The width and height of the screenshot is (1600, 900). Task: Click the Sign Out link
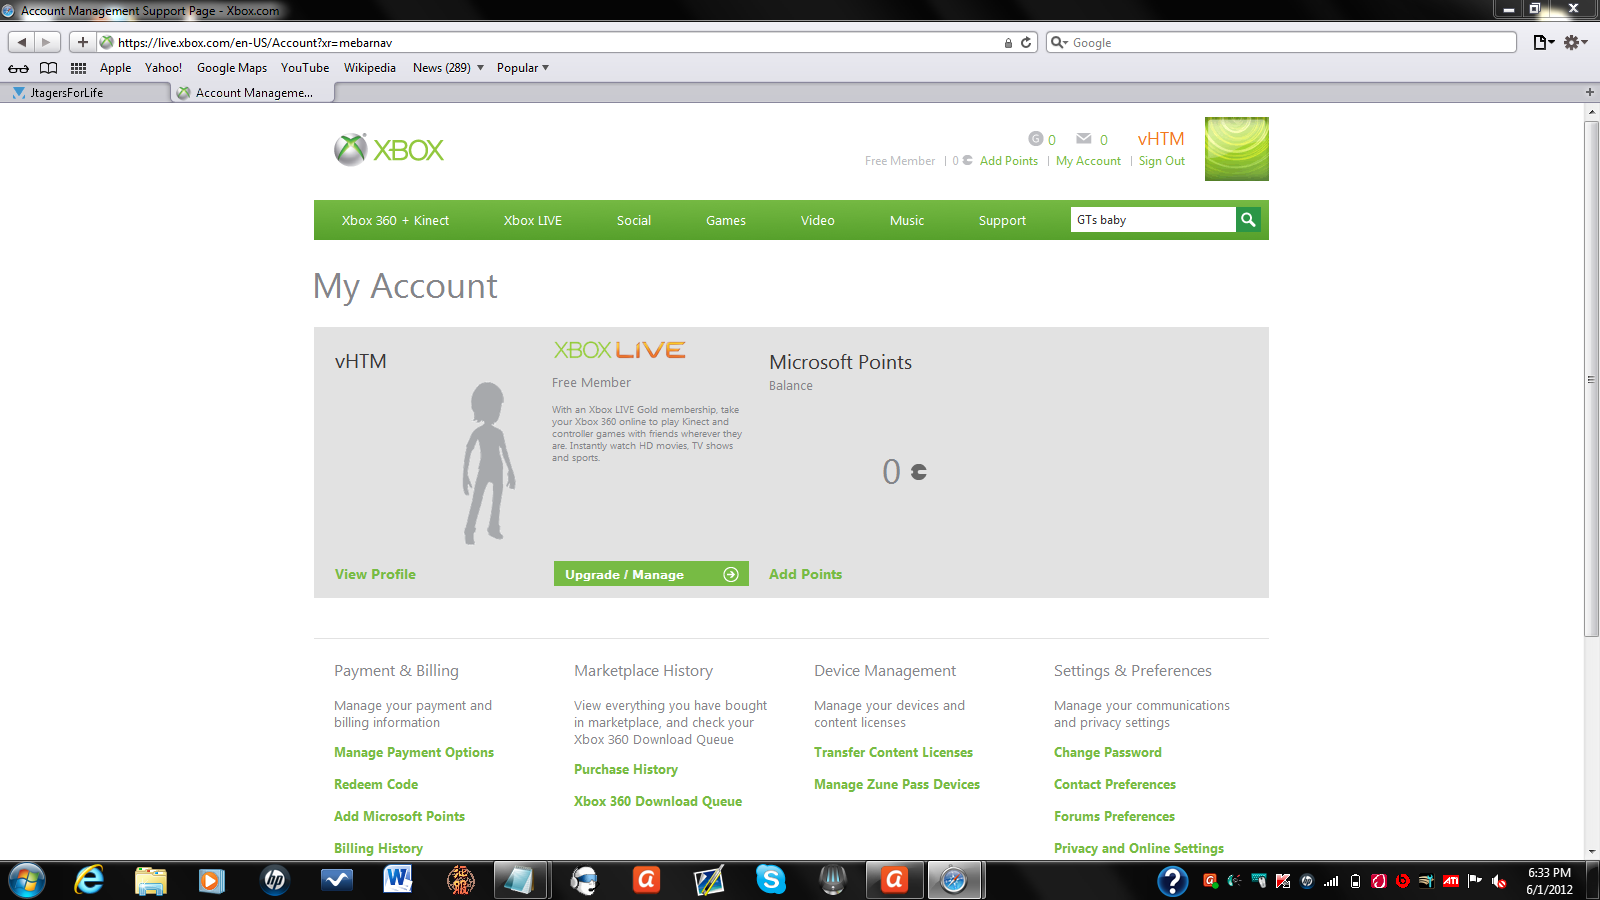(1162, 161)
